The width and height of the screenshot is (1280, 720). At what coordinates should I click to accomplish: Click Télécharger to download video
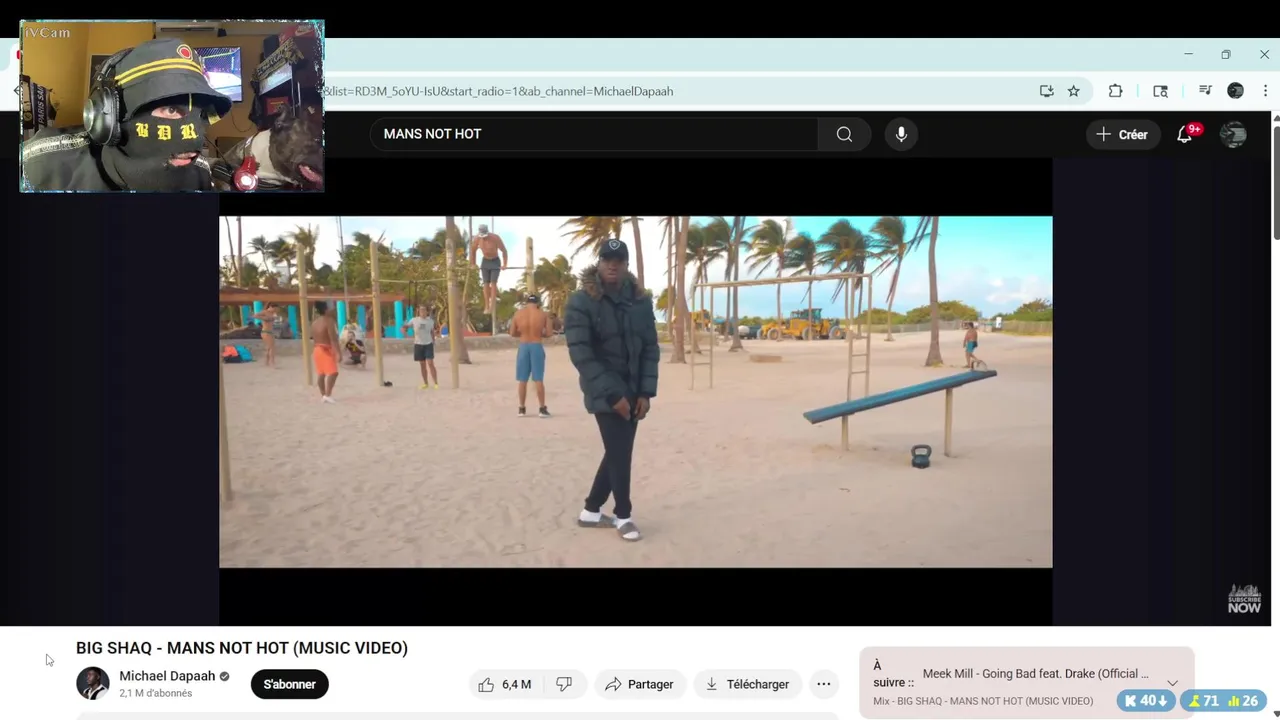click(748, 684)
